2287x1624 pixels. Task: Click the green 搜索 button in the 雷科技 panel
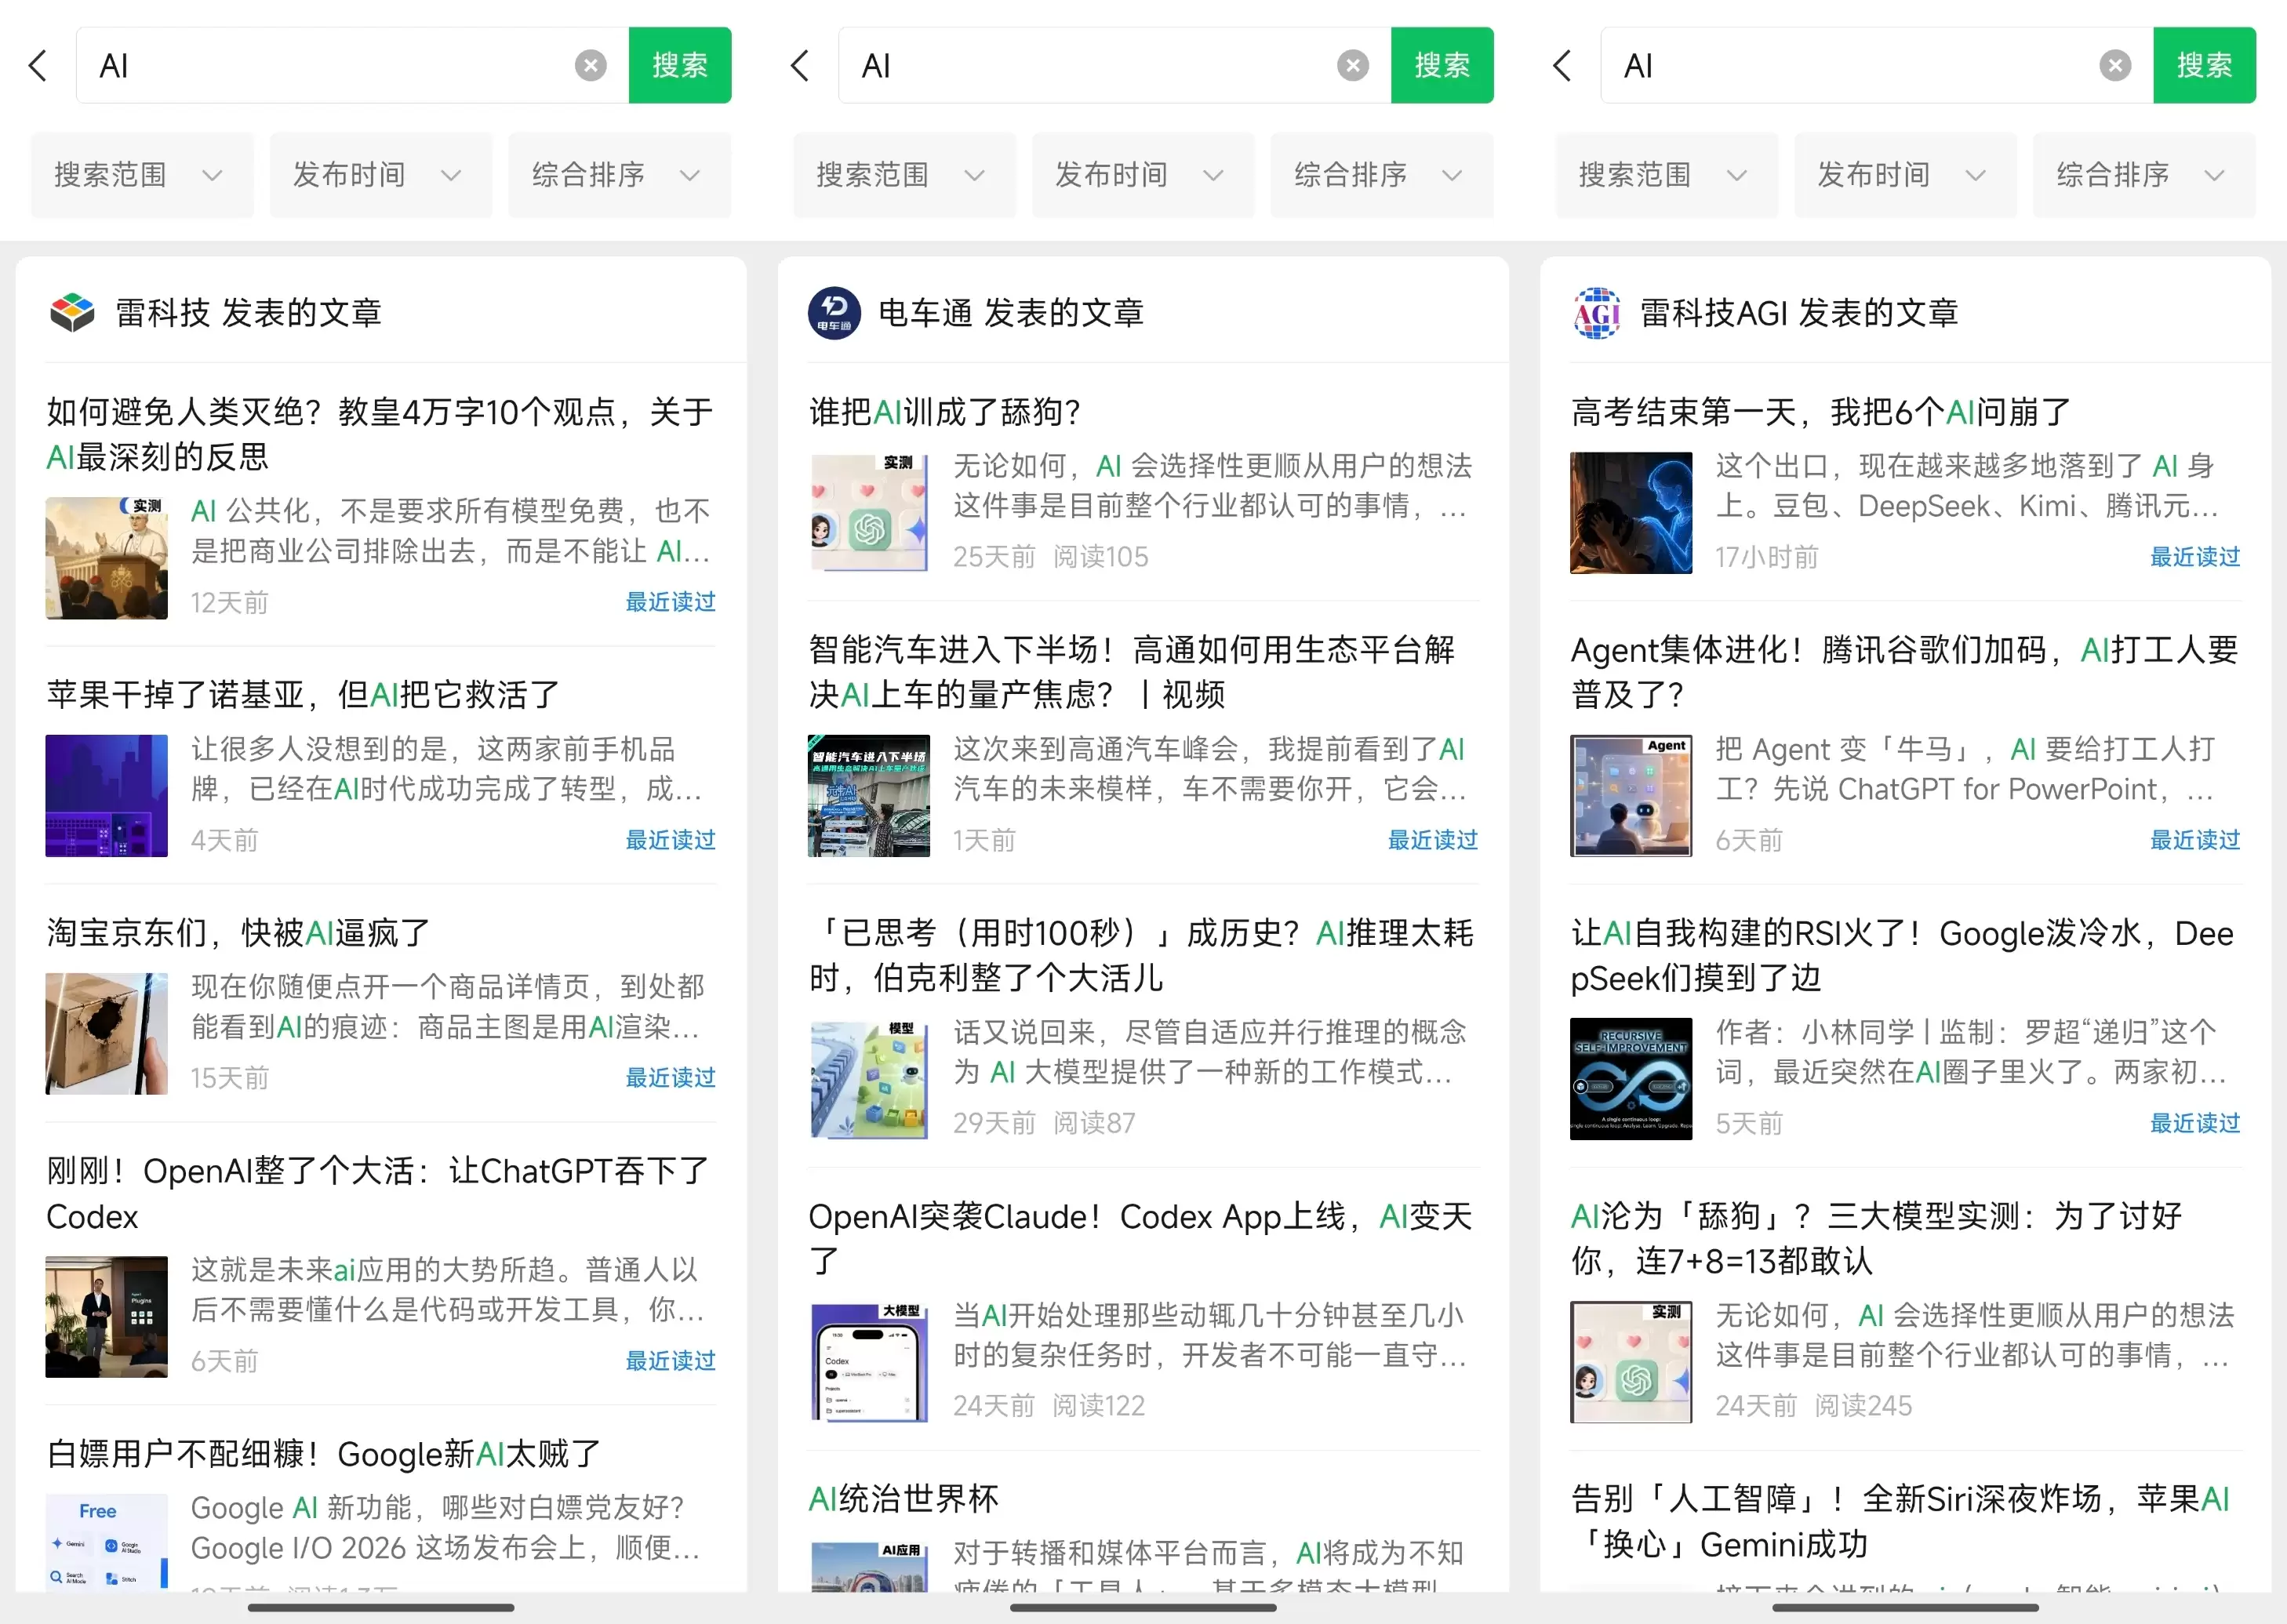click(680, 66)
